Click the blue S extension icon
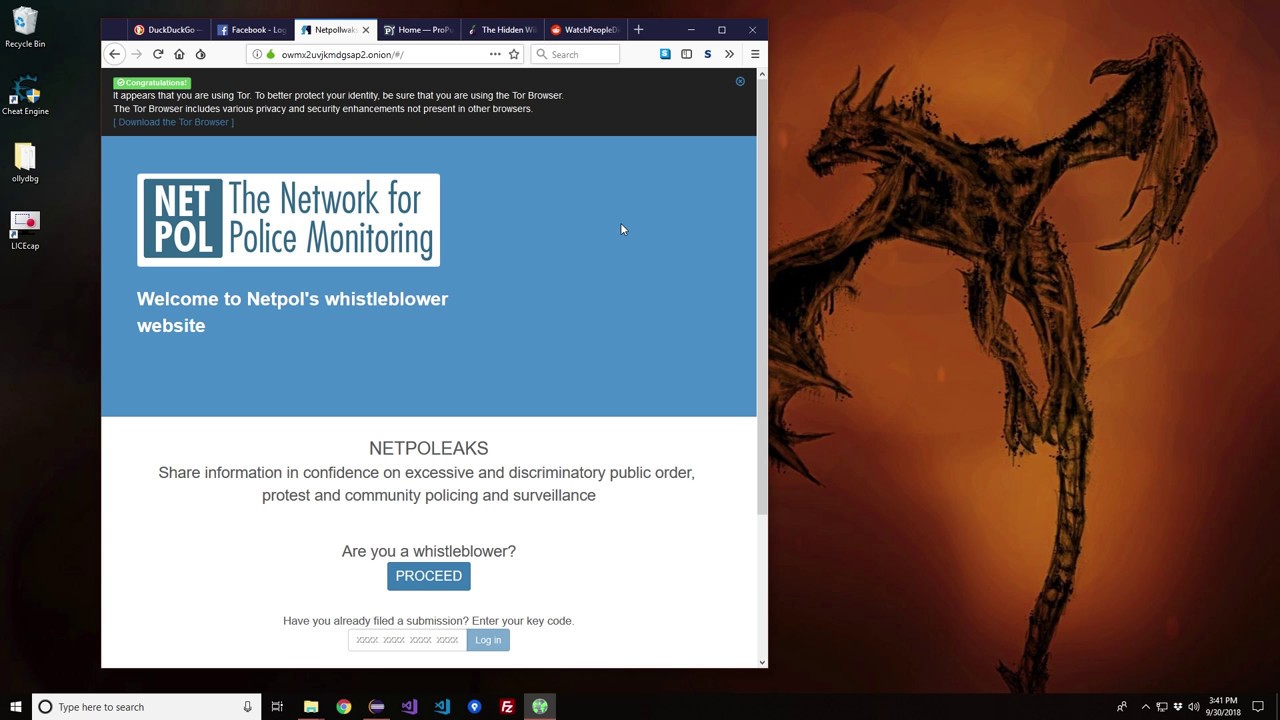 tap(665, 54)
